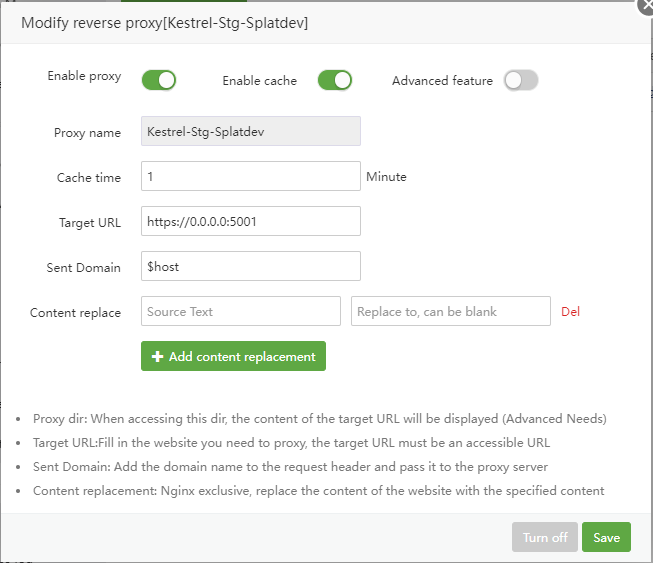Click the Enable cache text label
Image resolution: width=653 pixels, height=563 pixels.
point(259,81)
